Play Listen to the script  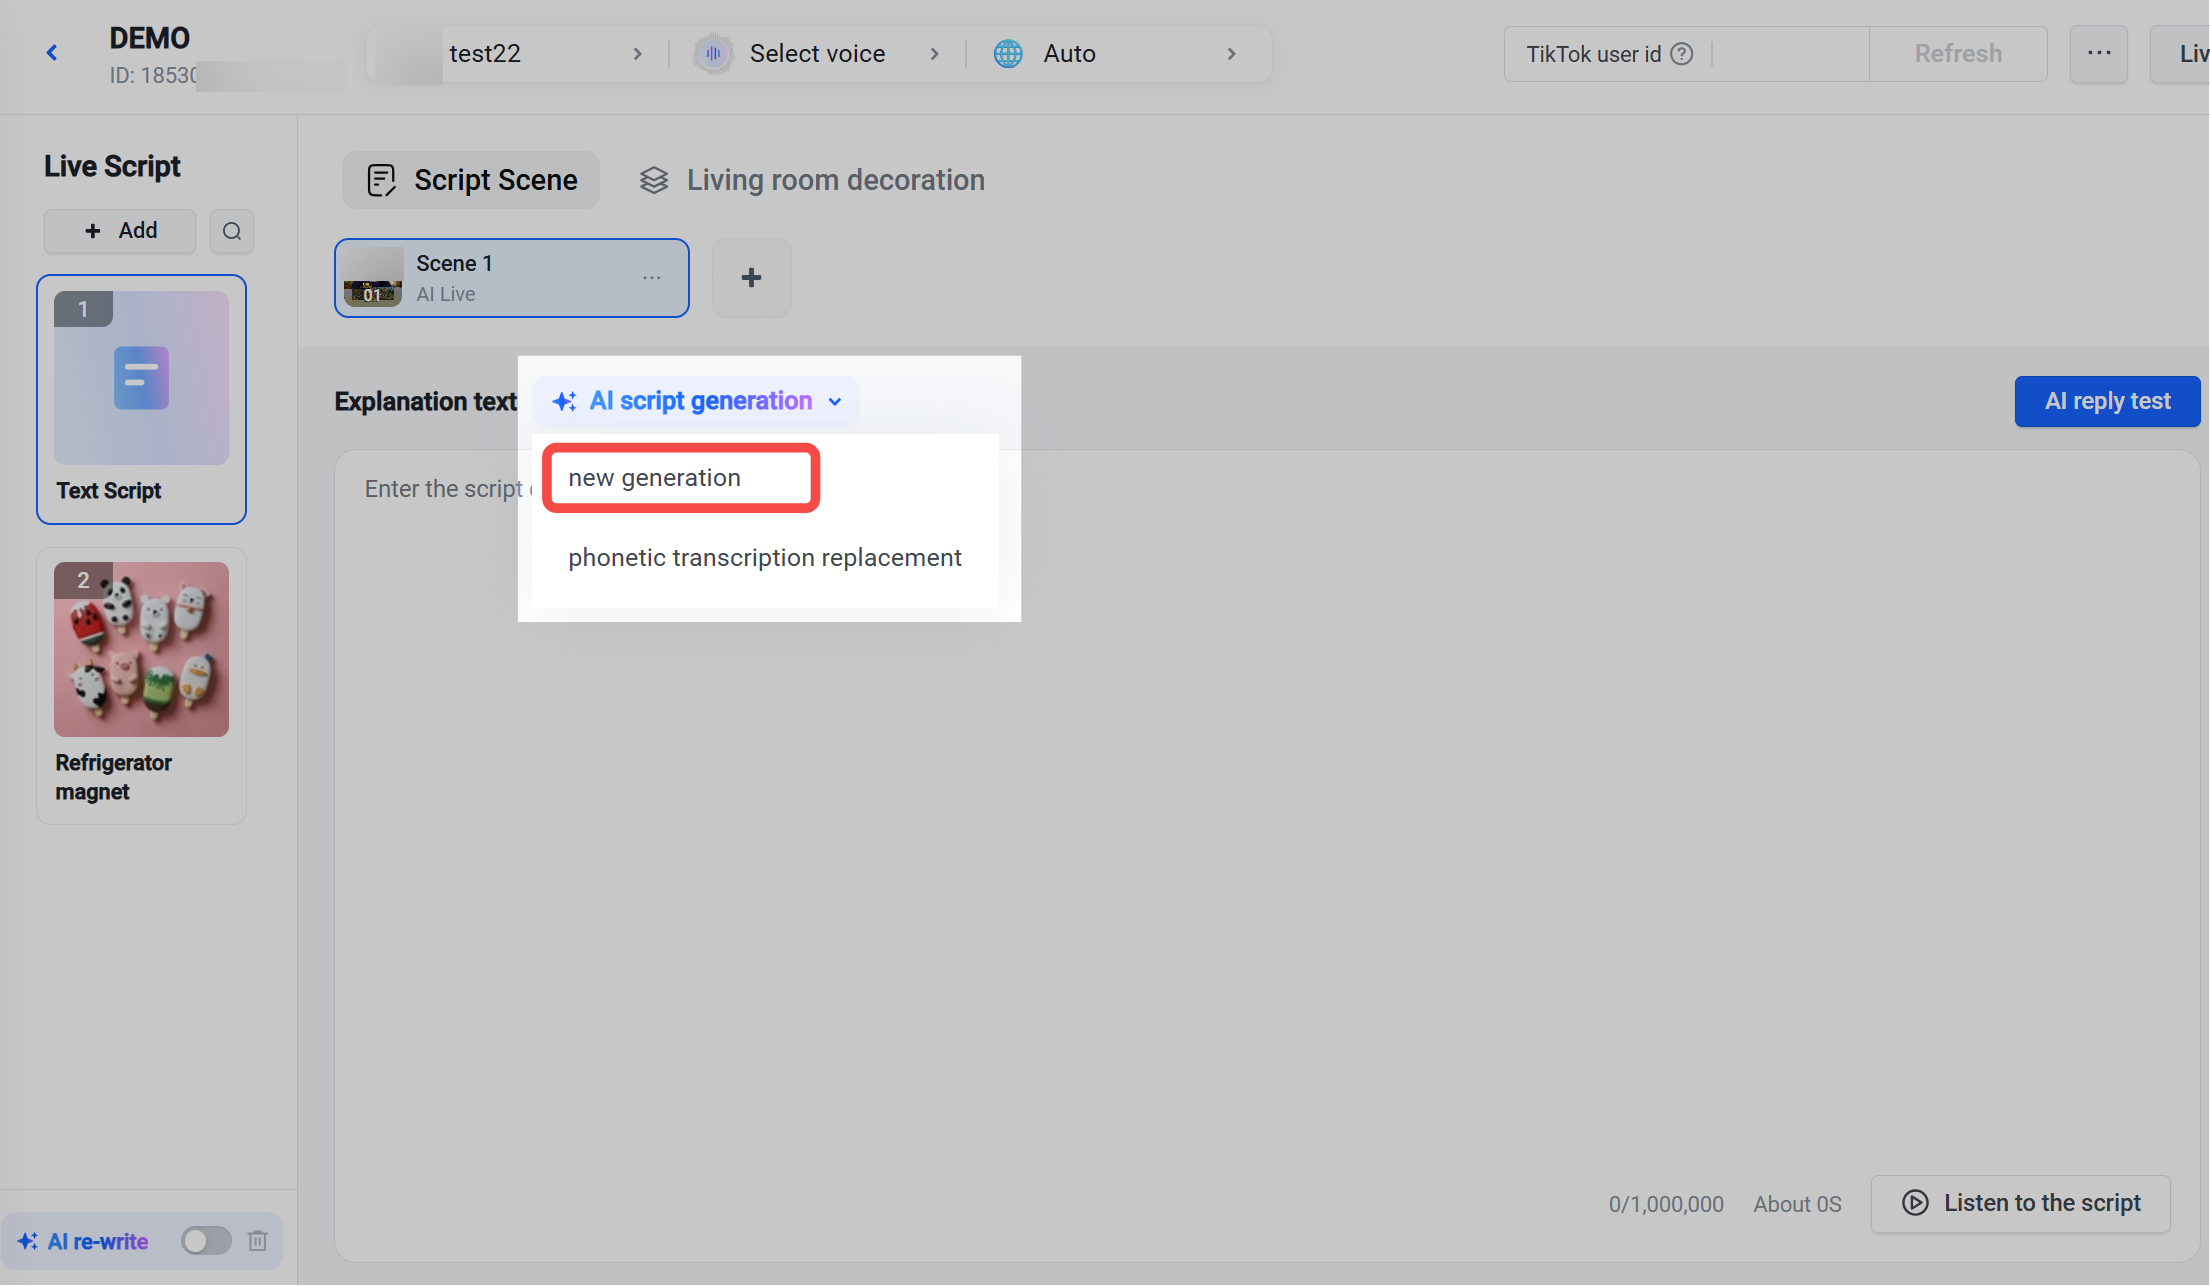coord(2020,1203)
